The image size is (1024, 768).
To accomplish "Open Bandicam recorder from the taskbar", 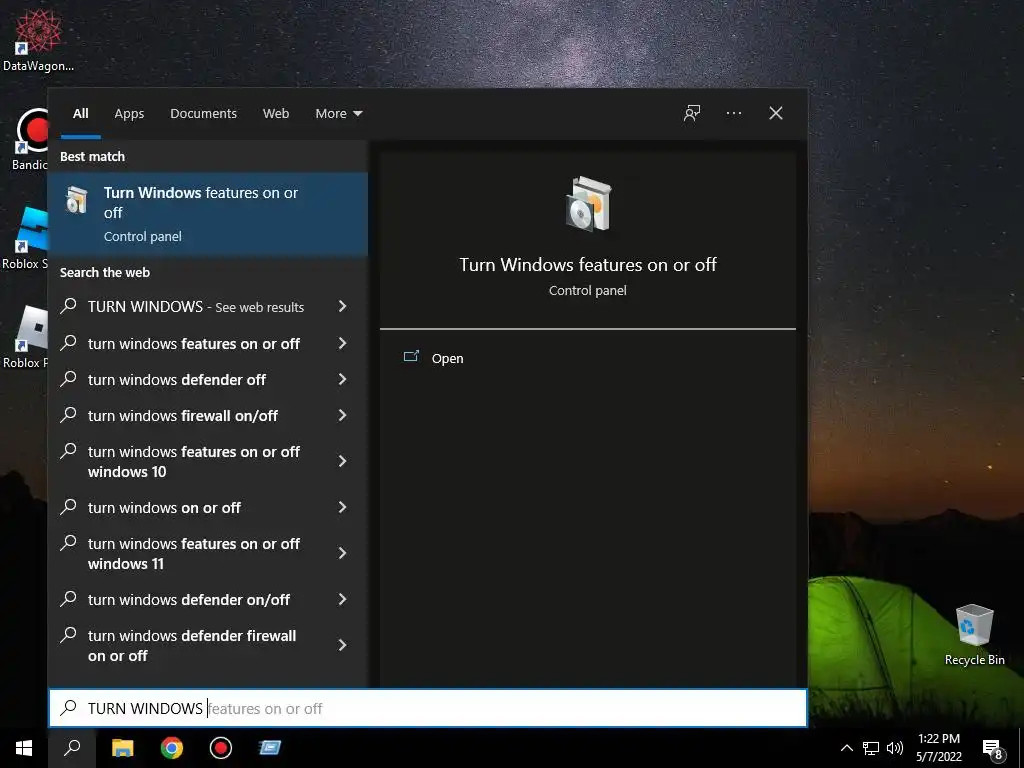I will [221, 748].
